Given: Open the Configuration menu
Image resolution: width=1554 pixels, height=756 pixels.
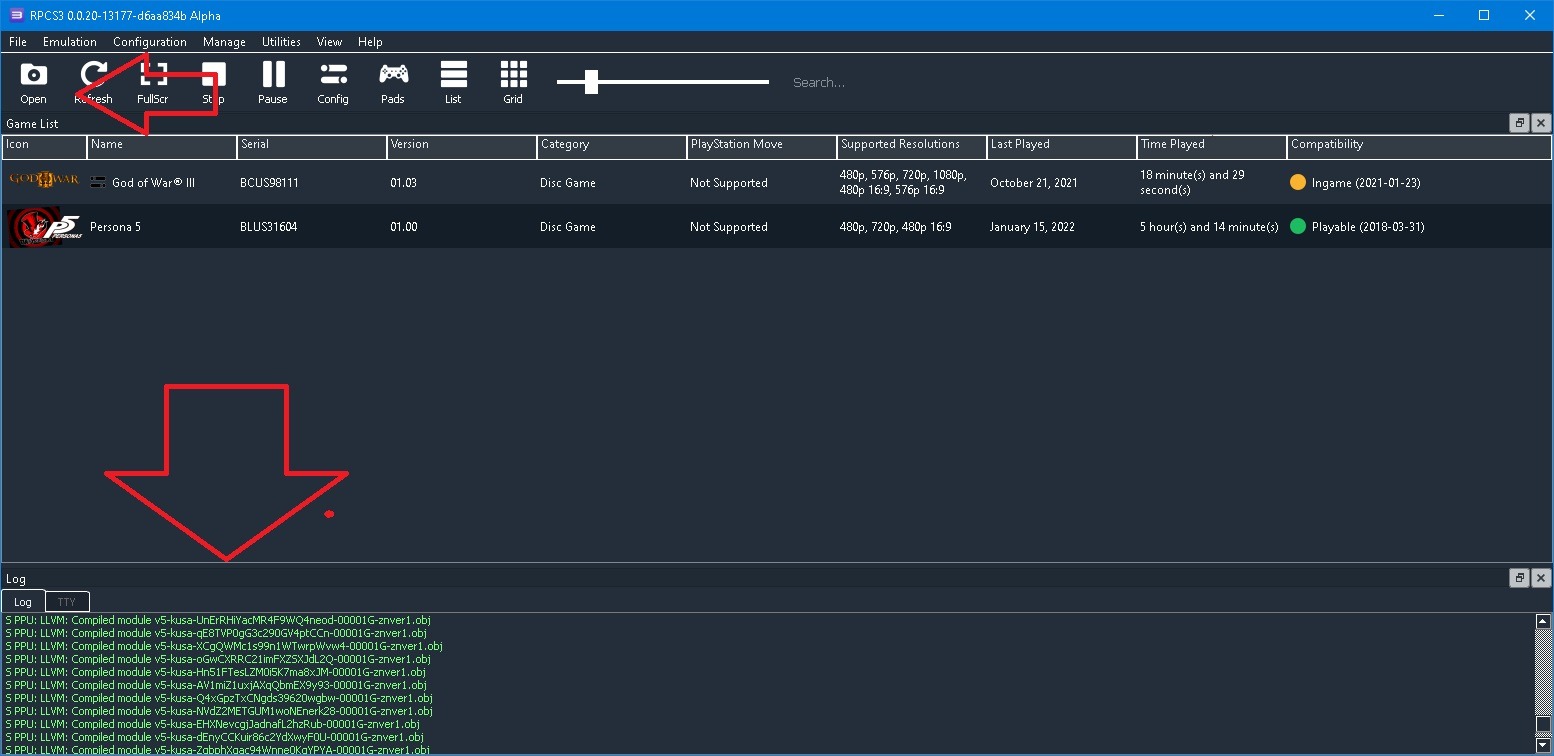Looking at the screenshot, I should (150, 42).
